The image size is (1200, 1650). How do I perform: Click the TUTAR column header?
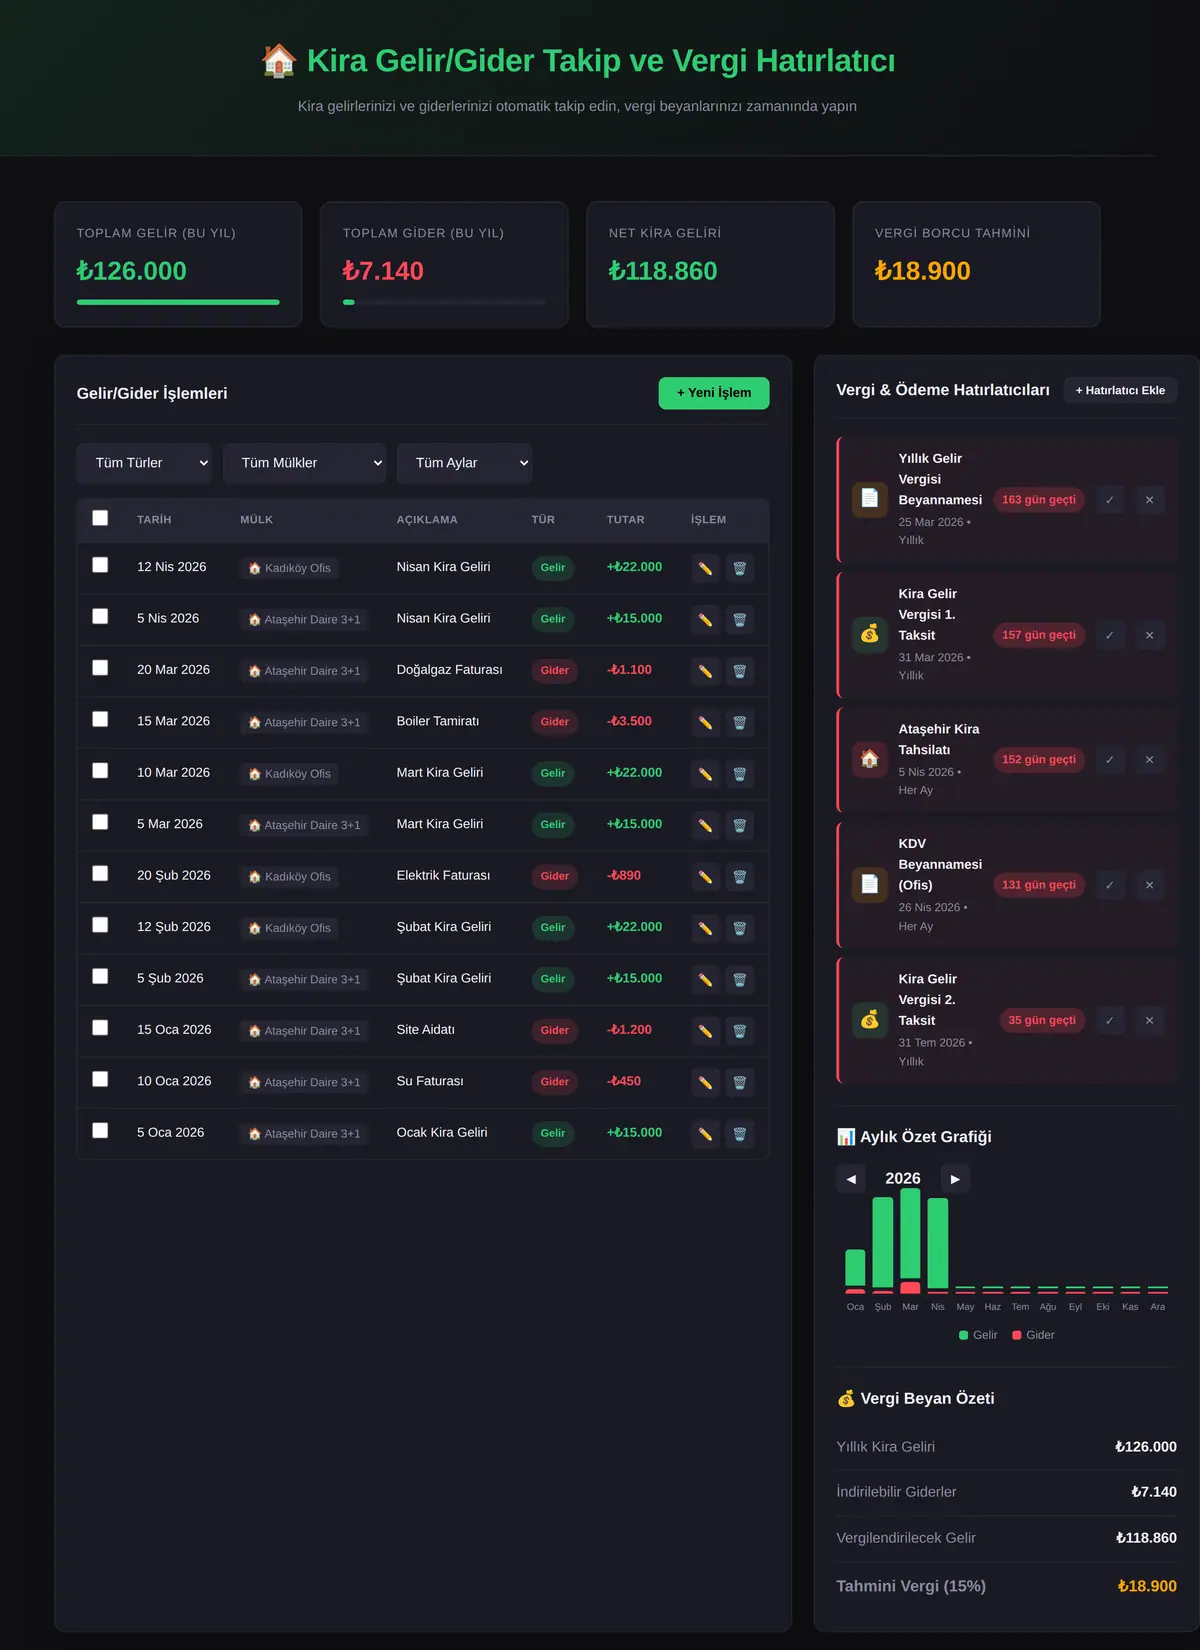626,520
